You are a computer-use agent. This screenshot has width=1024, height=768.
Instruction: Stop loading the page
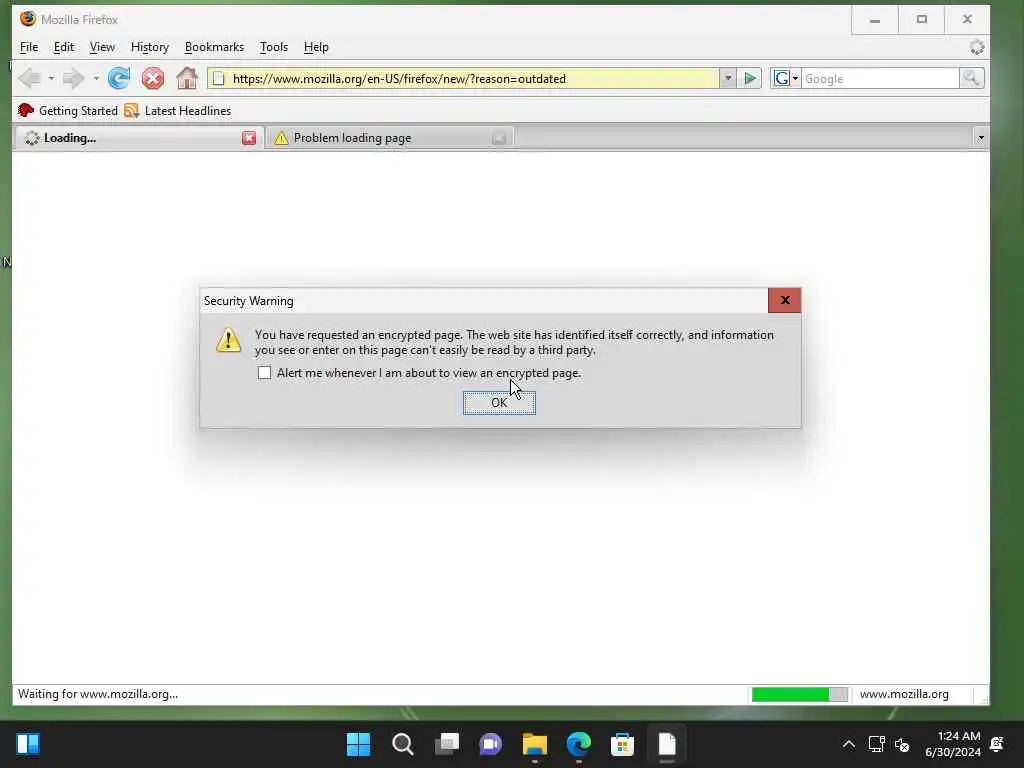tap(153, 78)
